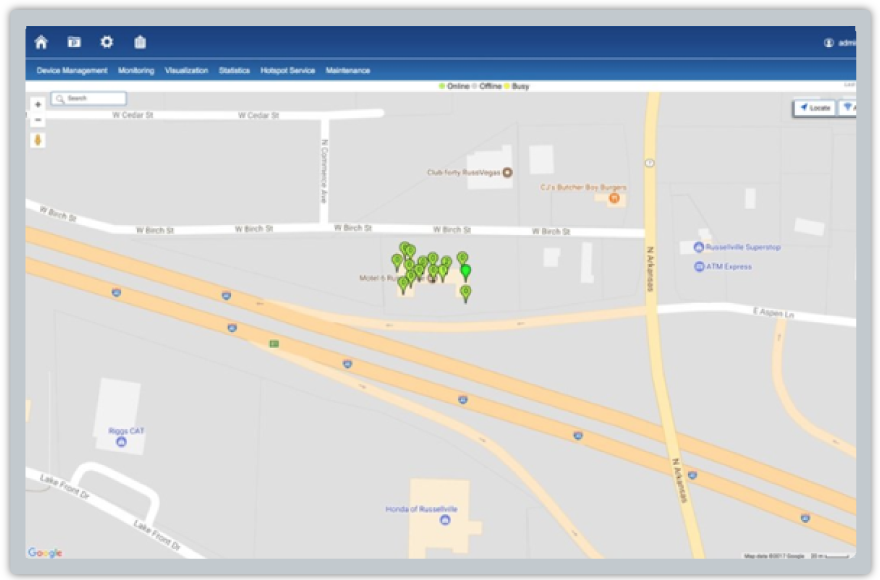This screenshot has height=580, width=880.
Task: Click the solid bright green device marker
Action: coord(465,271)
